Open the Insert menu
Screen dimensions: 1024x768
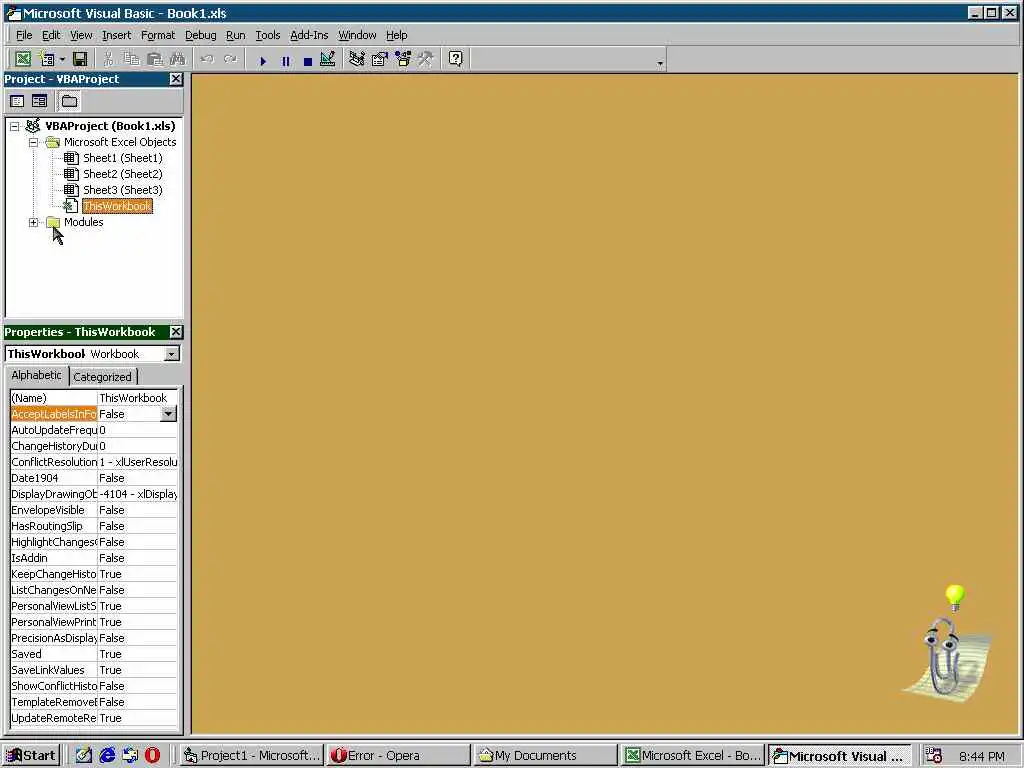116,35
